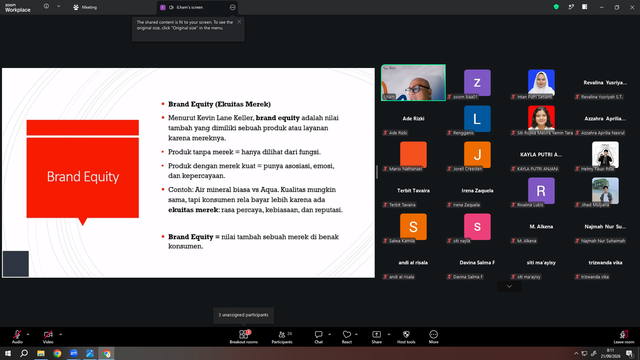Select Mario Nathanael's orange tile

(x=413, y=154)
